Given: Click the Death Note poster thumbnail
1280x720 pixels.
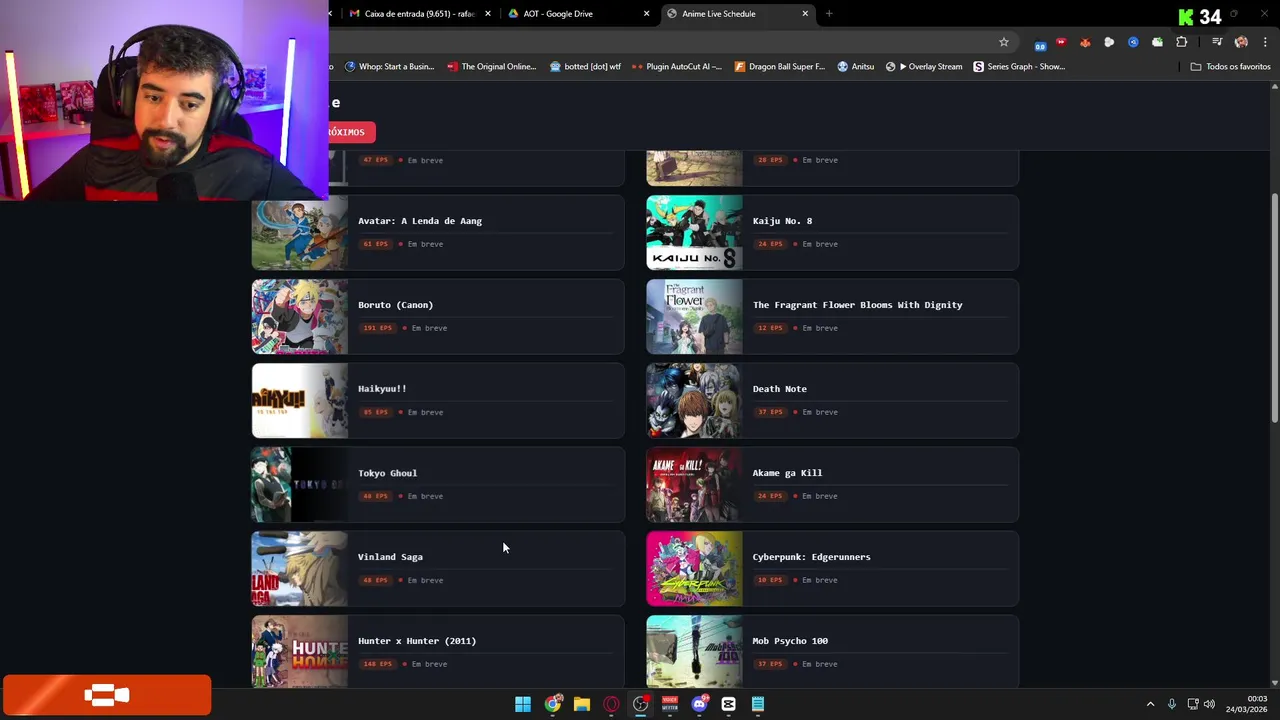Looking at the screenshot, I should click(694, 401).
